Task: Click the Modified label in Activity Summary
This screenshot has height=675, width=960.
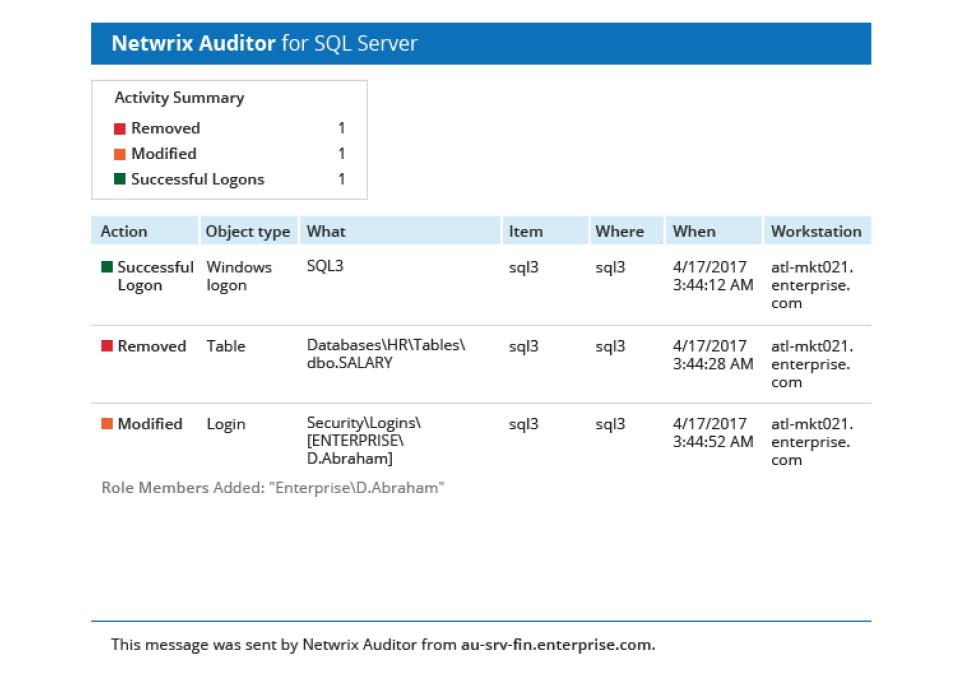Action: click(163, 154)
